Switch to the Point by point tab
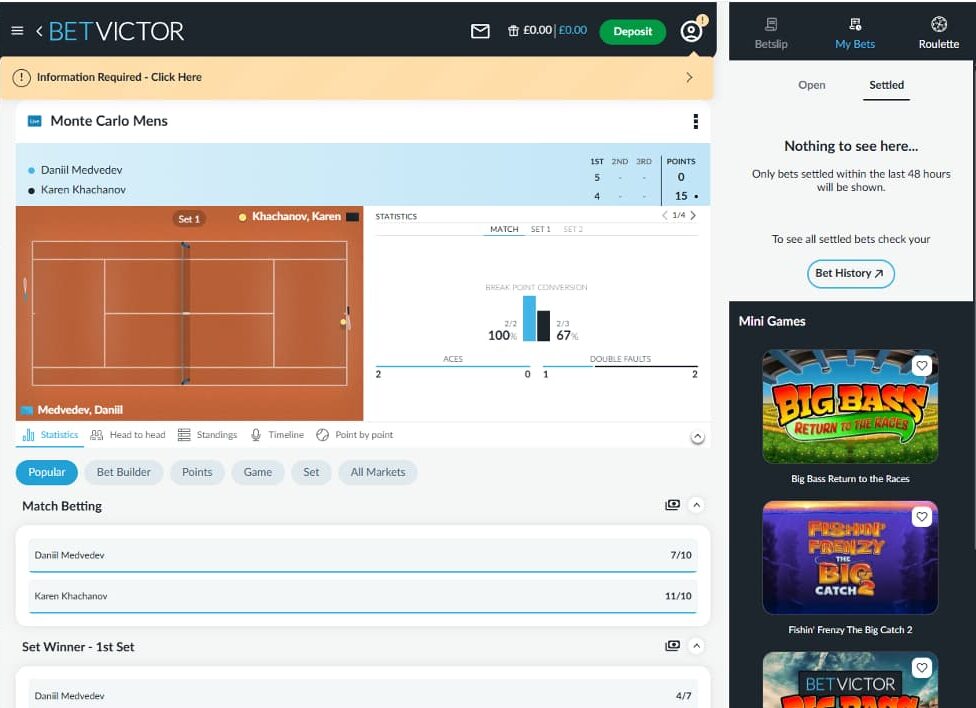Screen dimensions: 976x708 pos(355,435)
